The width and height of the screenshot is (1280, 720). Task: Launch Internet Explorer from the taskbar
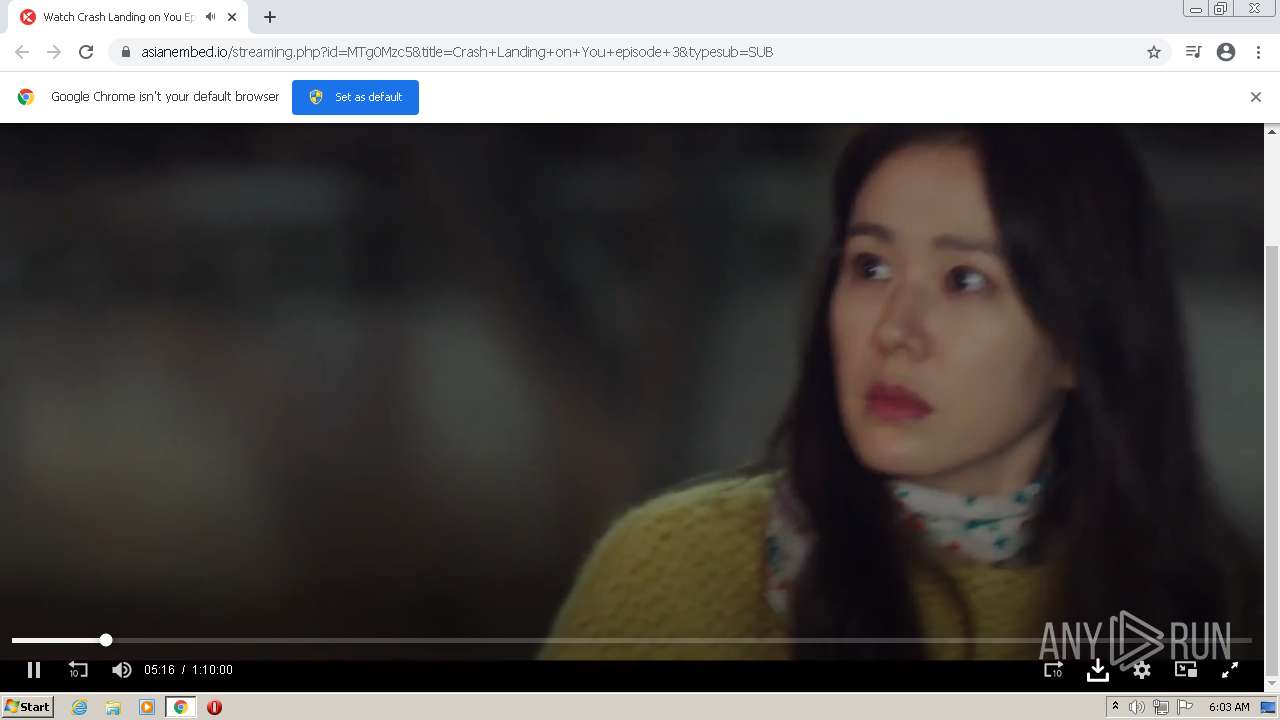pyautogui.click(x=80, y=707)
